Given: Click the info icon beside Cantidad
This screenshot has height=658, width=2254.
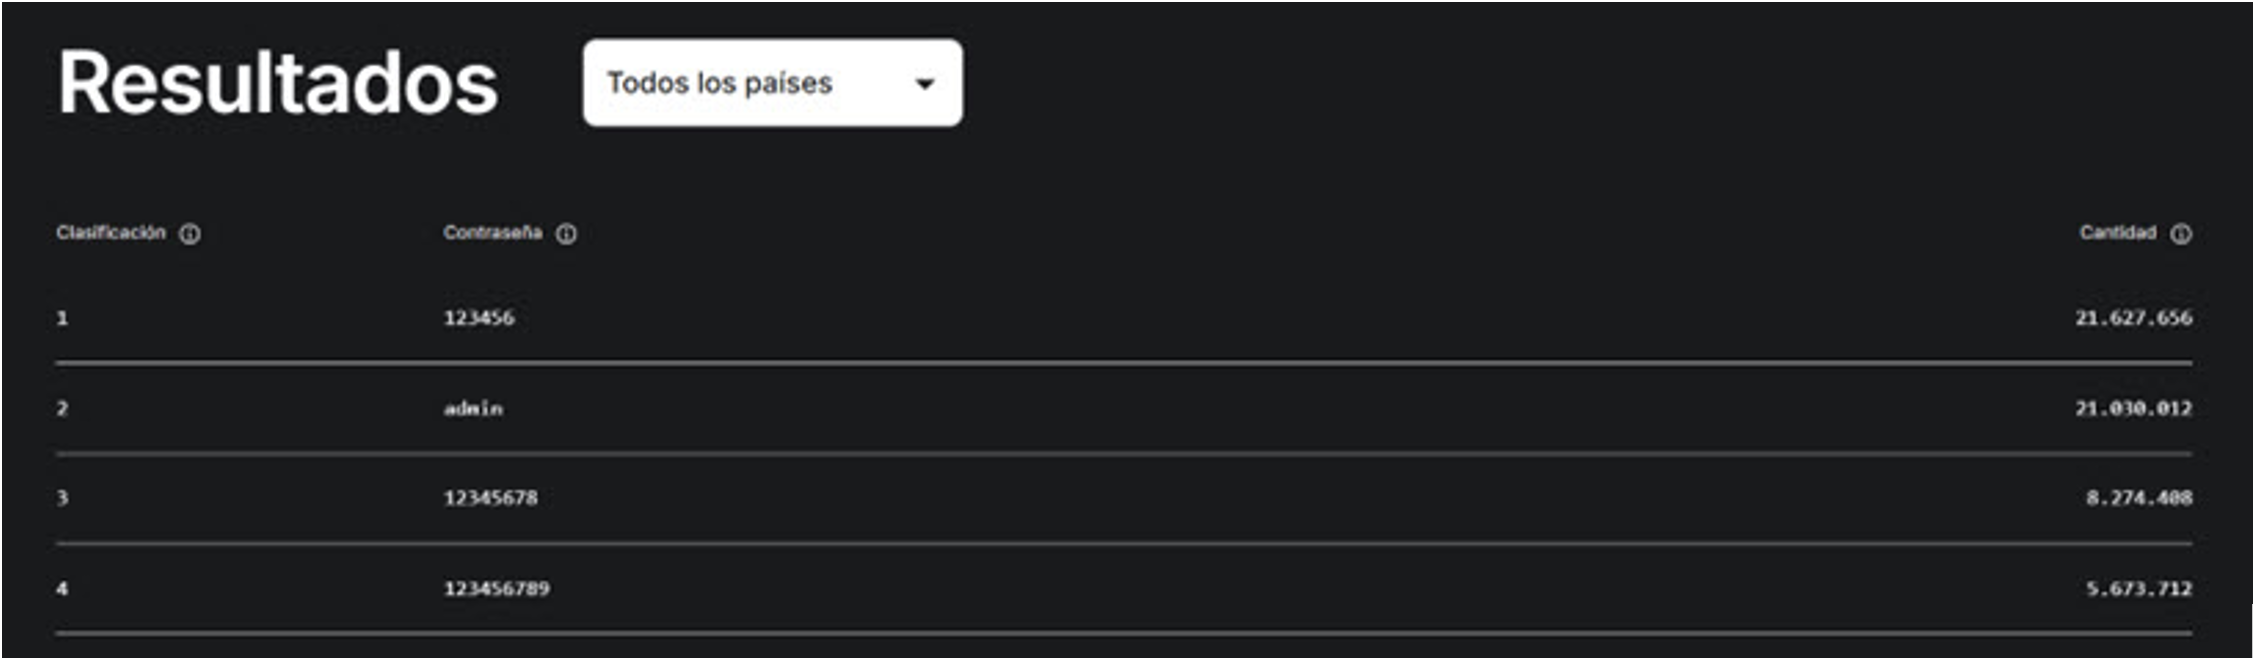Looking at the screenshot, I should pos(2181,234).
